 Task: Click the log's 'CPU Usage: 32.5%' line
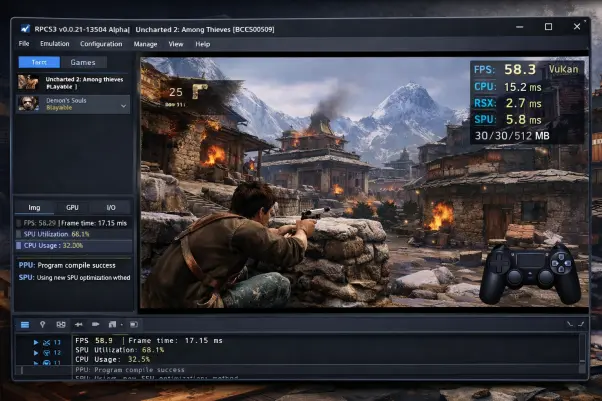pos(112,360)
